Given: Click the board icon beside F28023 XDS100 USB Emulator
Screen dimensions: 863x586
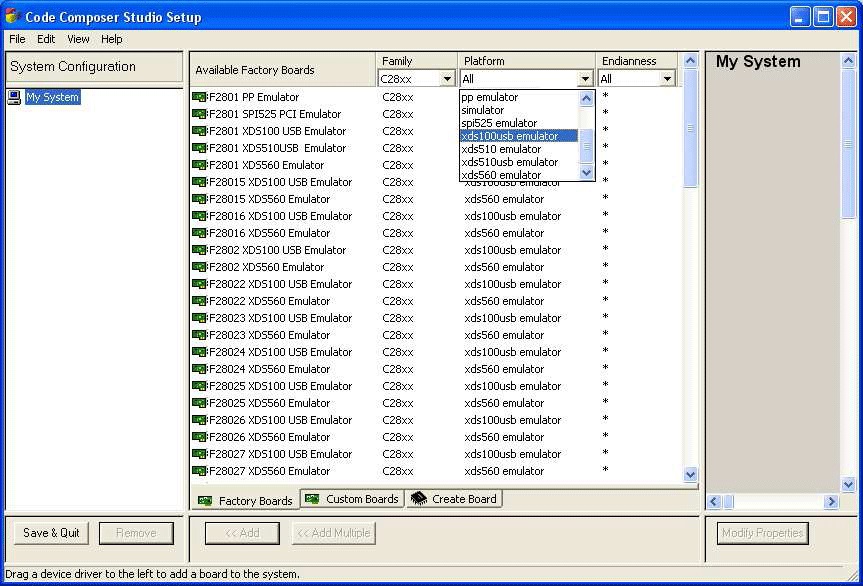Looking at the screenshot, I should 199,319.
